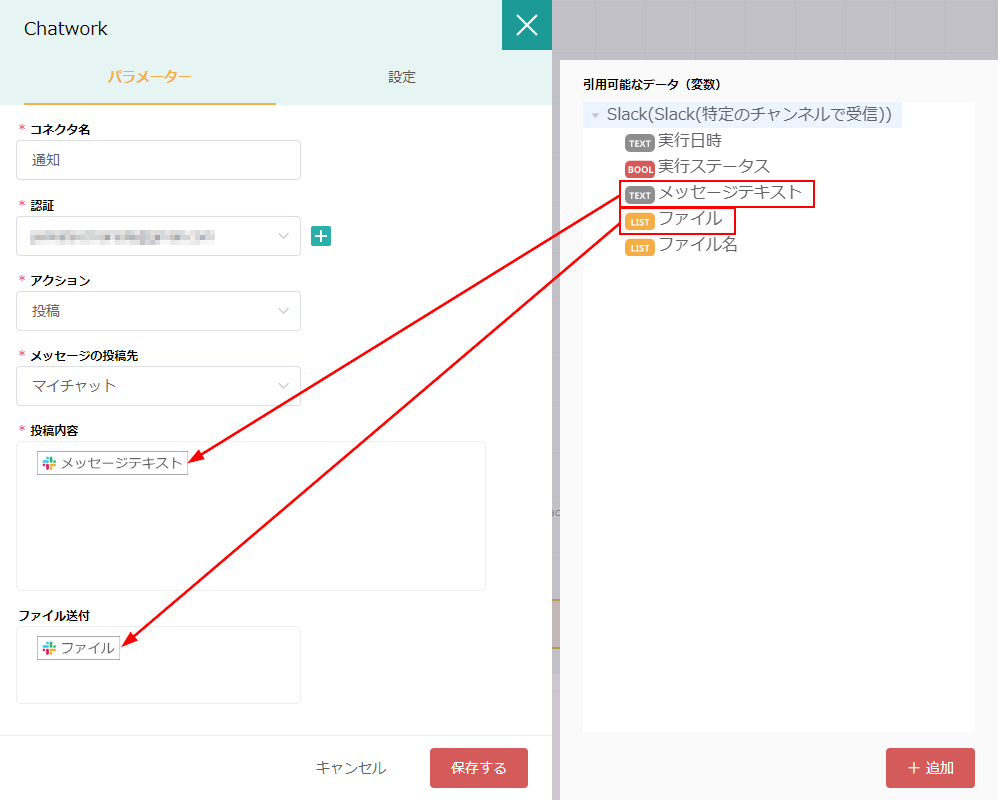Select the 実行ステータス variable
The image size is (998, 800).
tap(713, 167)
